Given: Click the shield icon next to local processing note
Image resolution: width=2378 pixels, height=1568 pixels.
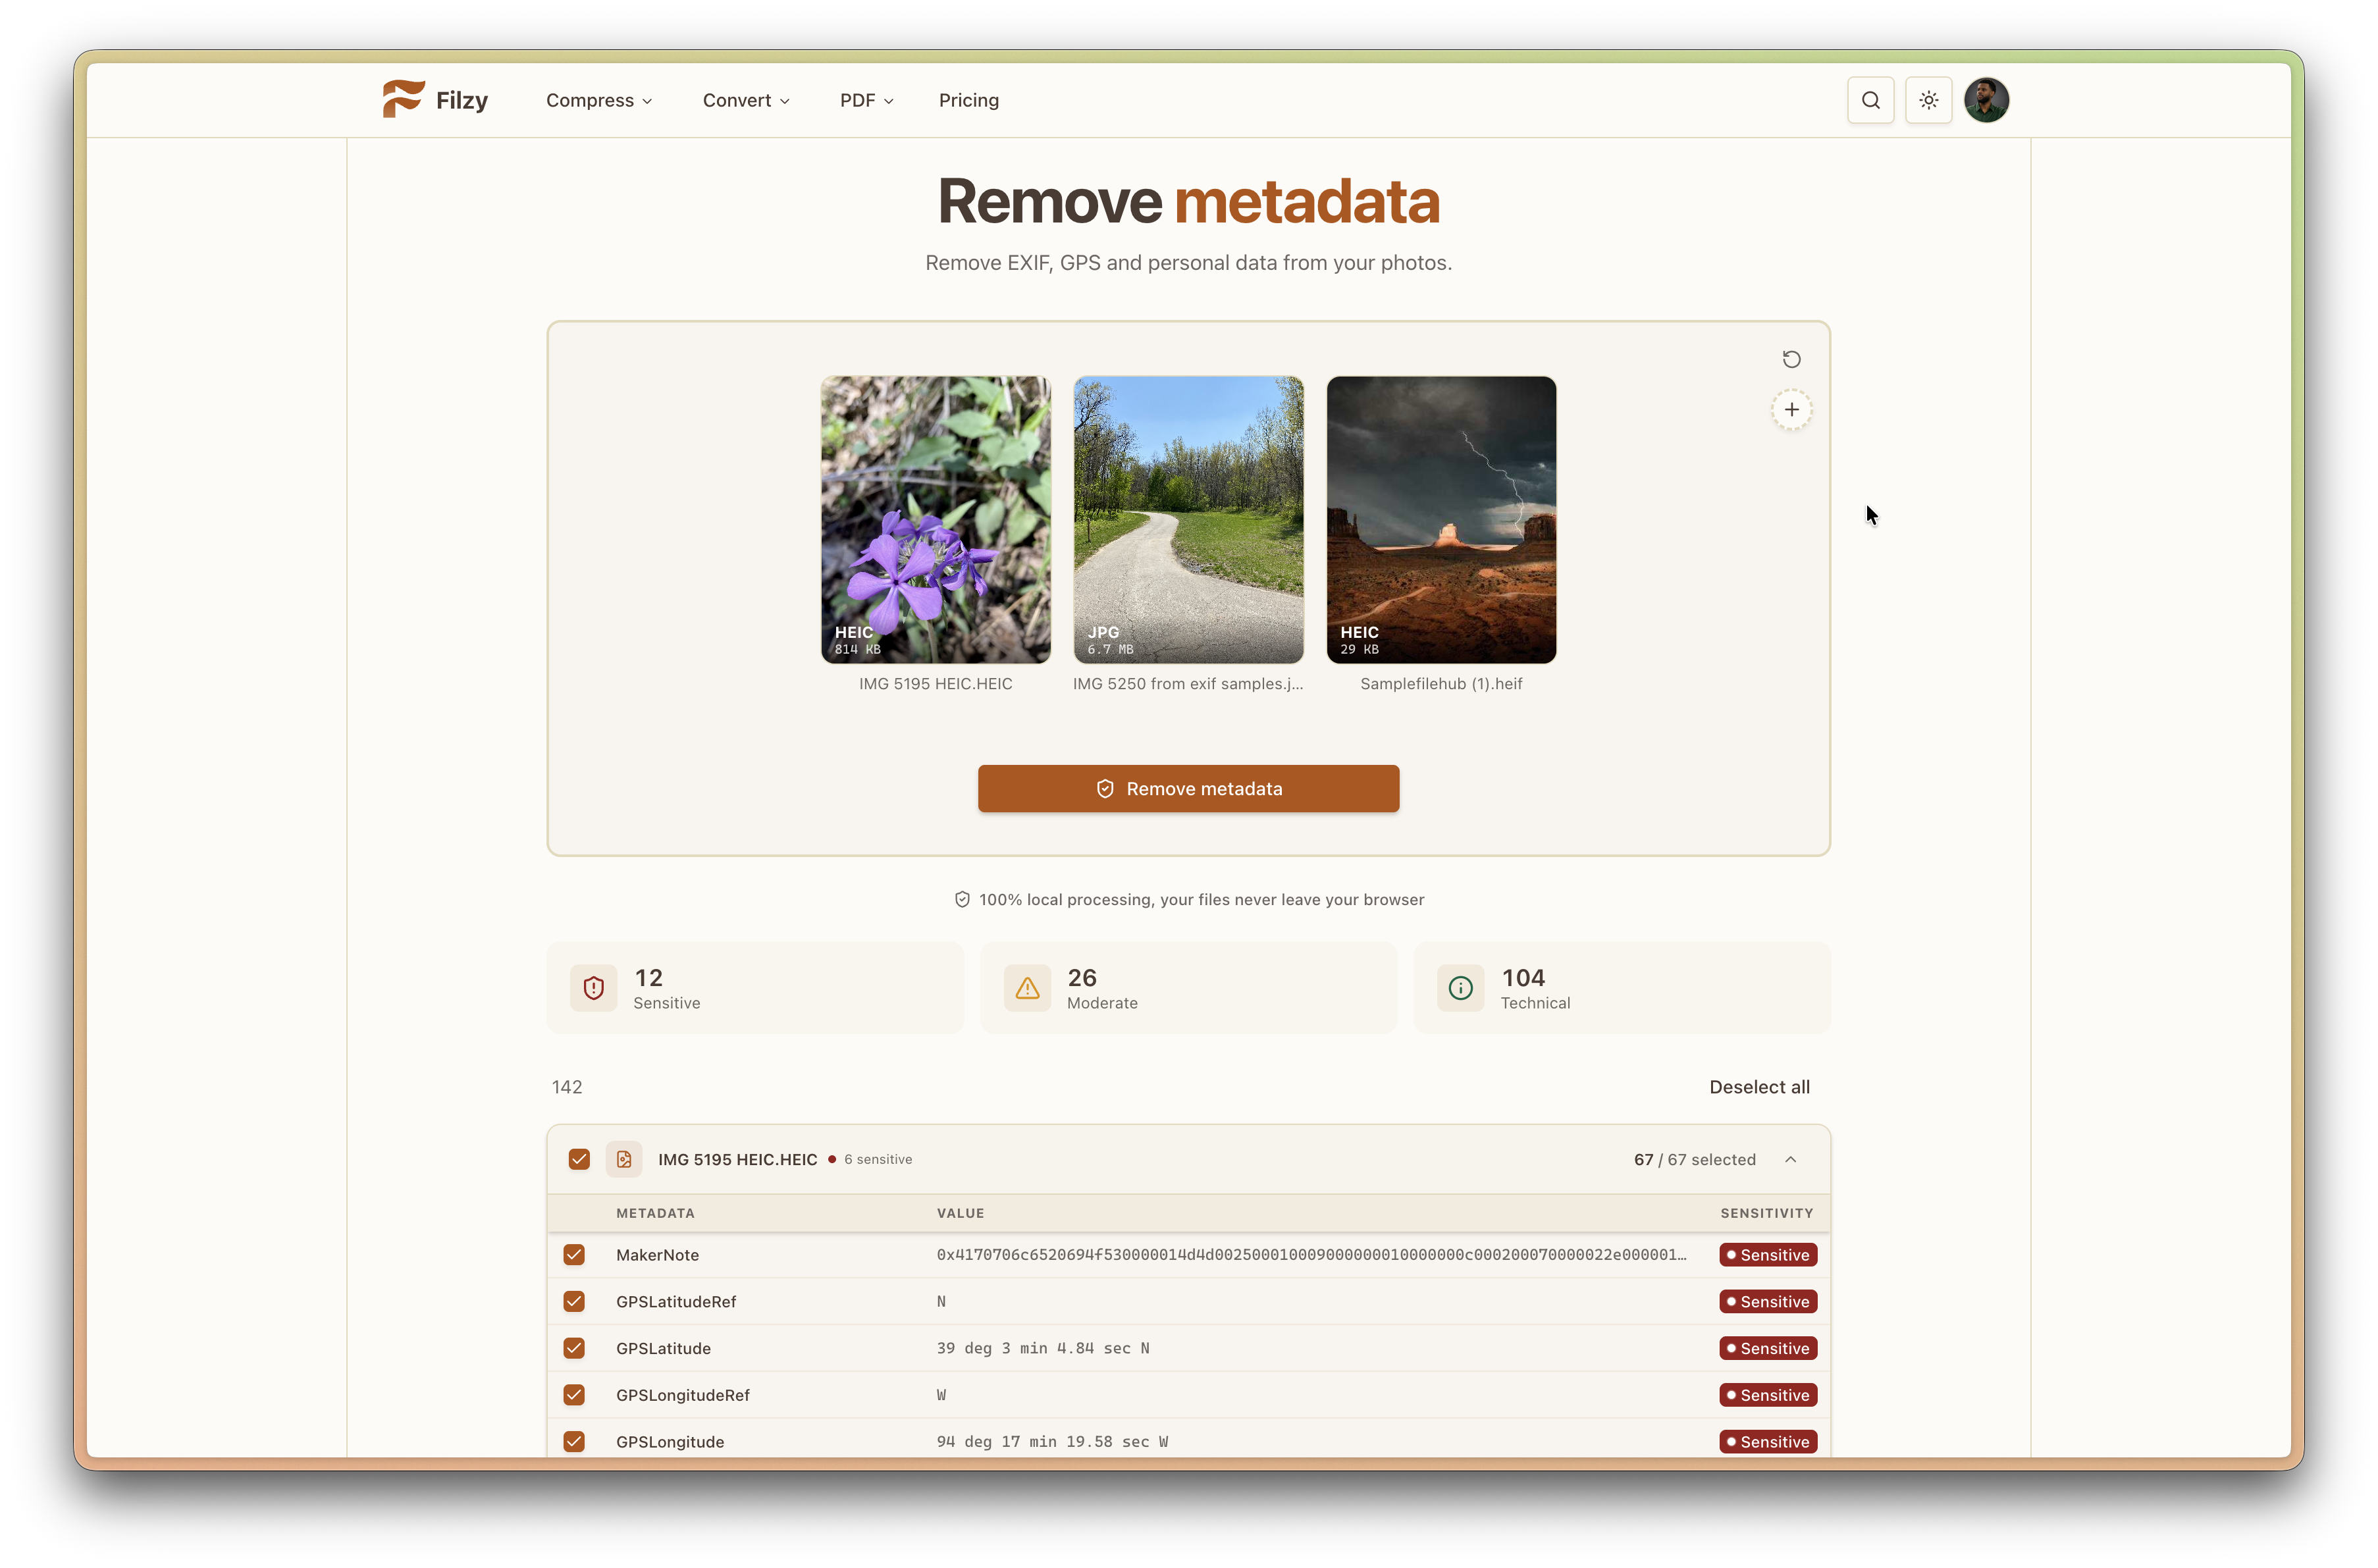Looking at the screenshot, I should click(x=962, y=899).
